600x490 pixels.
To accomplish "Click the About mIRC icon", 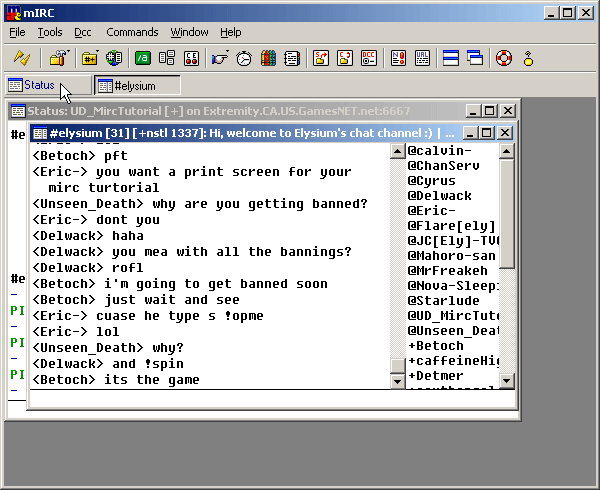I will tap(528, 58).
